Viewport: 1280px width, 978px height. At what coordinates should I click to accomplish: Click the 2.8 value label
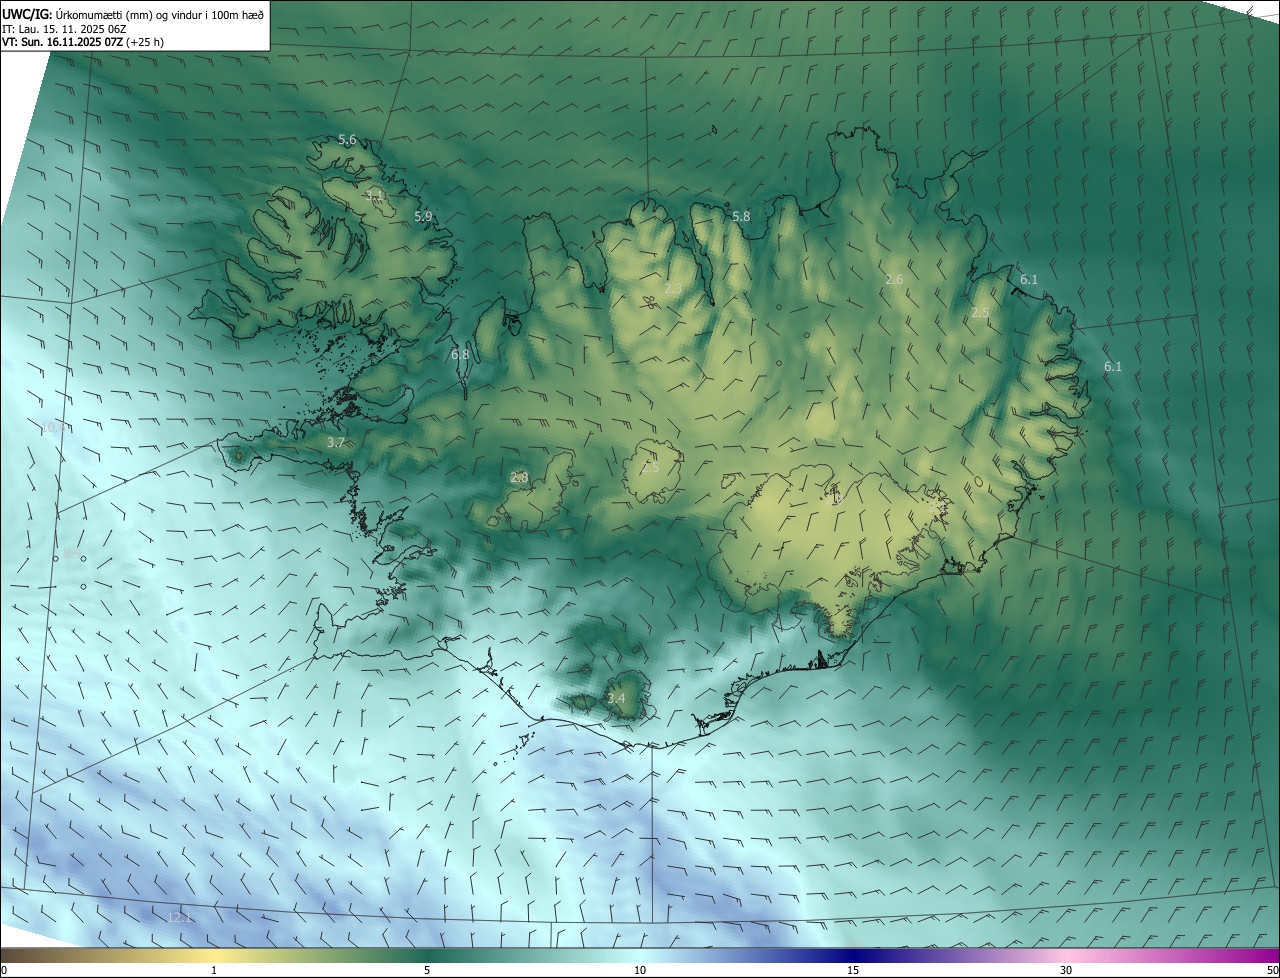click(519, 478)
